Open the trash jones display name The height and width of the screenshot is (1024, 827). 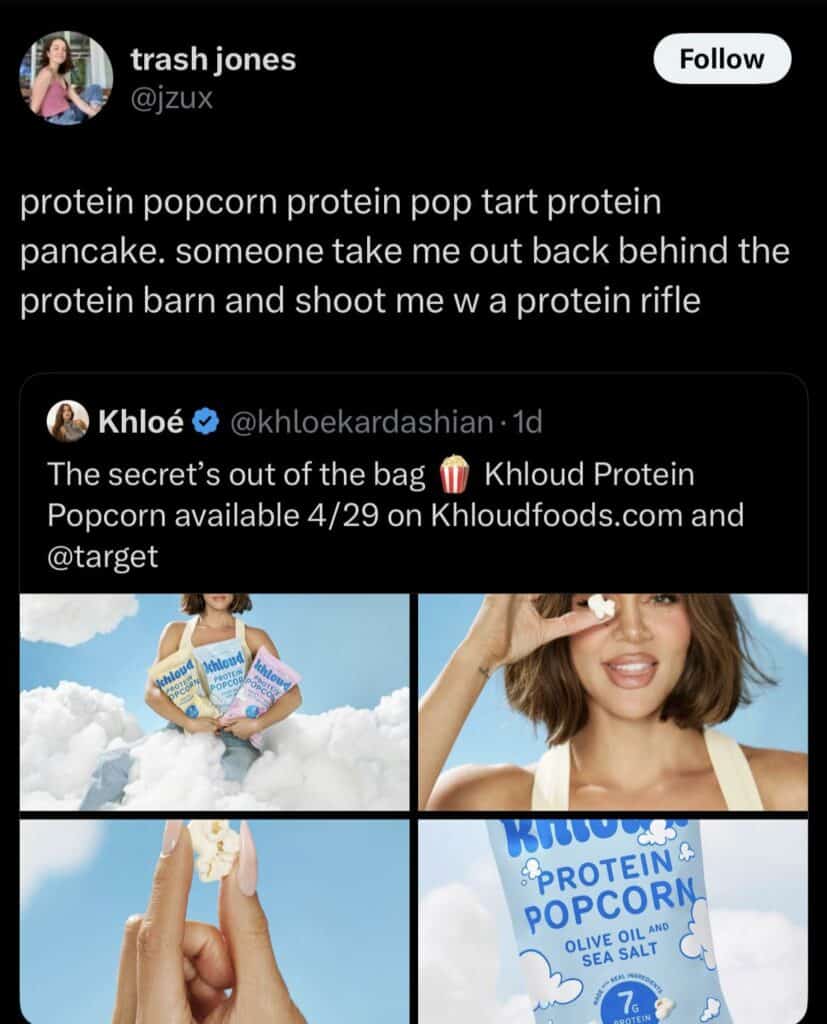213,59
